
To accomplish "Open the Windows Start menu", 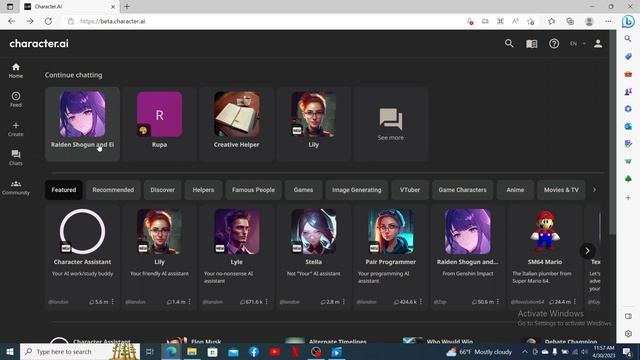I will (x=10, y=352).
